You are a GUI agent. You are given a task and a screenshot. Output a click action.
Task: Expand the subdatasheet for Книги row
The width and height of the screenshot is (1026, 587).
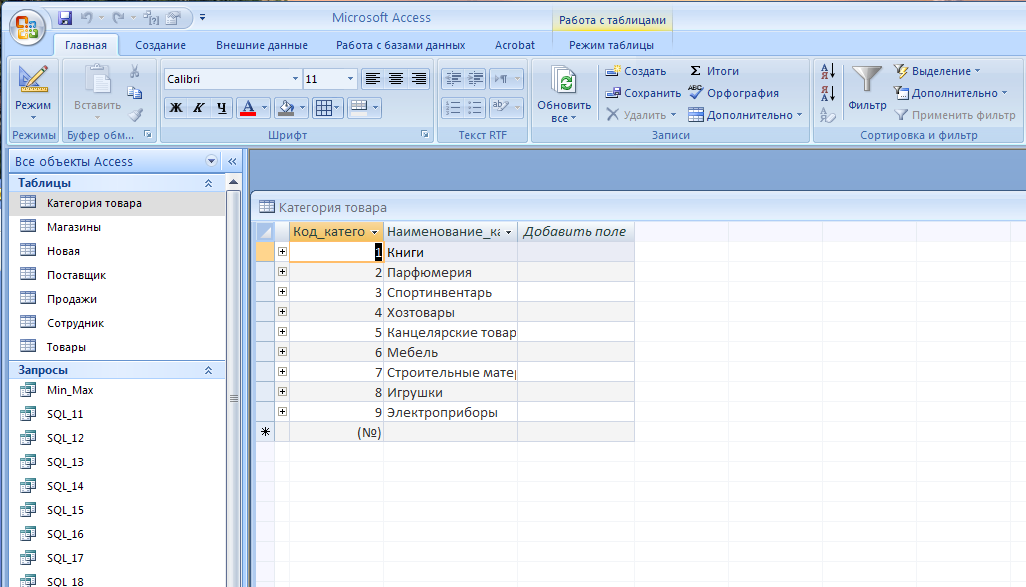pos(282,252)
